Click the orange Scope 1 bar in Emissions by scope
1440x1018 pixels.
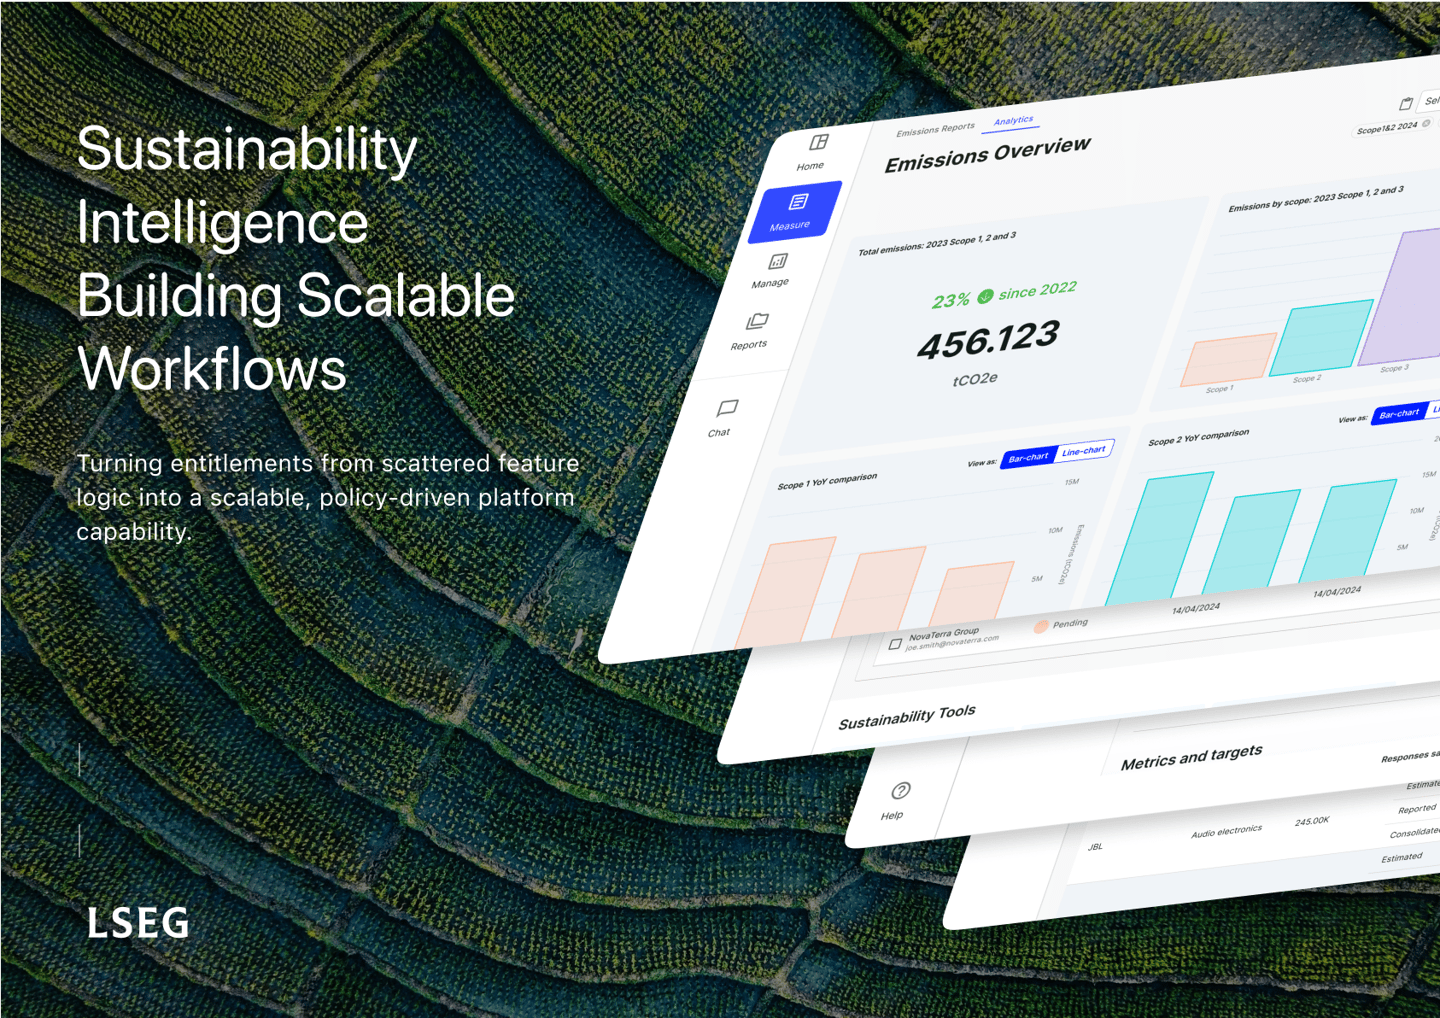tap(1228, 359)
